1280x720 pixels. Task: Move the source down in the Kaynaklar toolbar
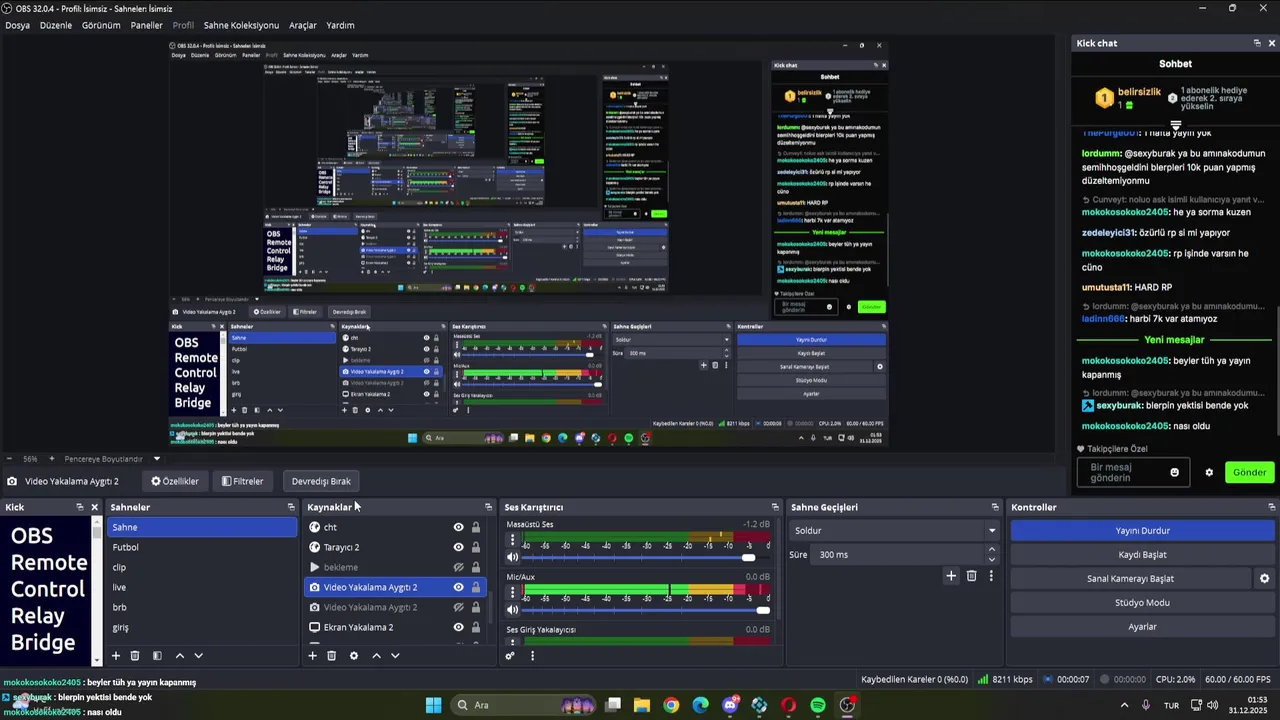[x=395, y=656]
